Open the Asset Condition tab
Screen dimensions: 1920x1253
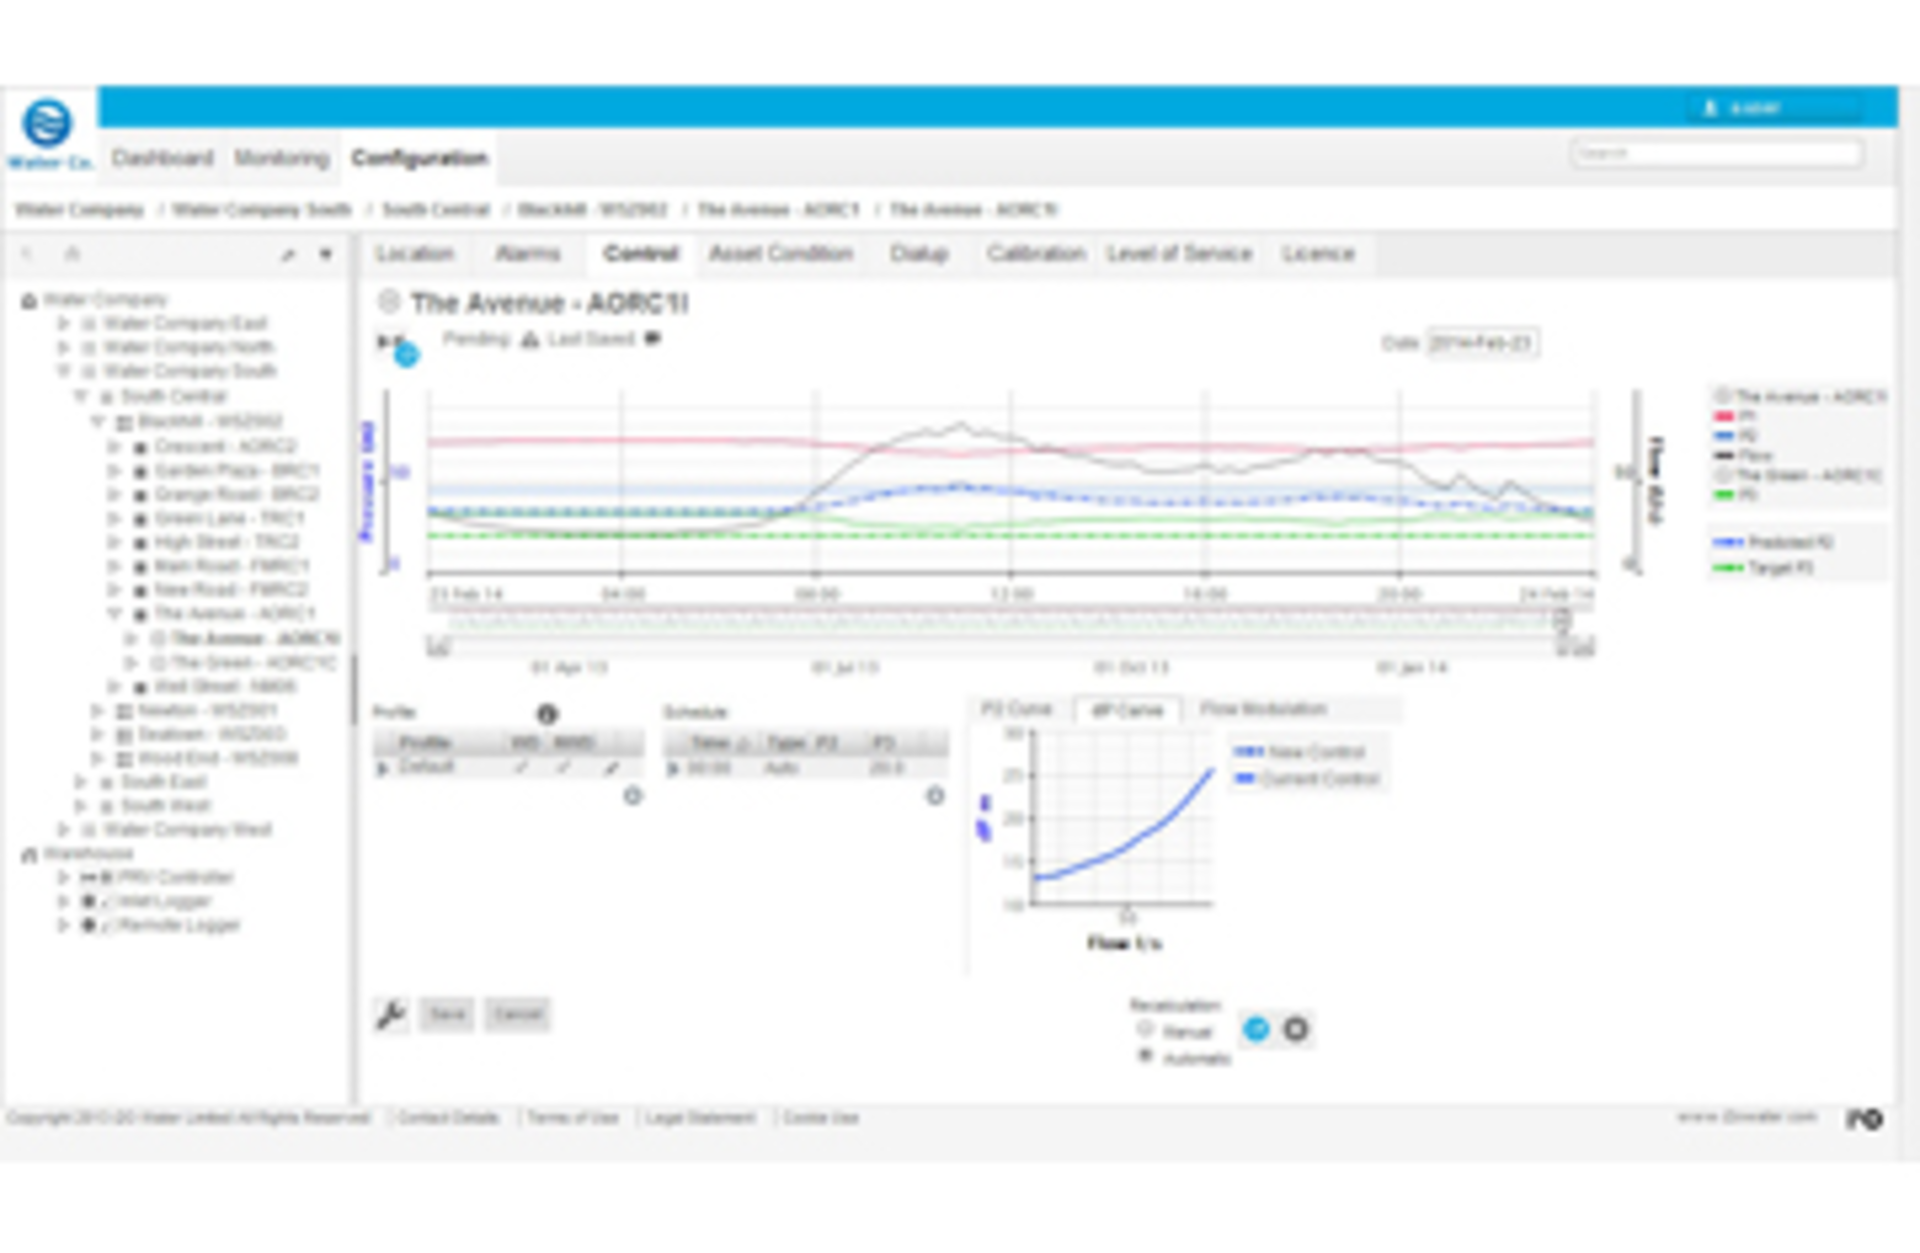click(x=781, y=253)
